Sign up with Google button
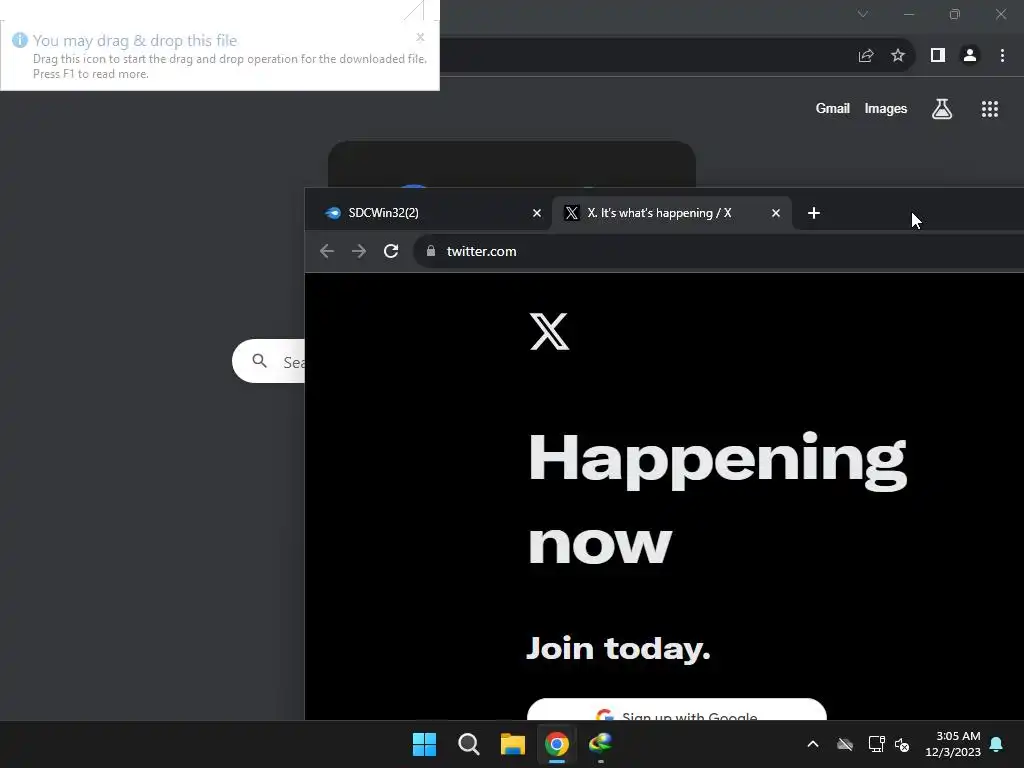 pos(677,710)
